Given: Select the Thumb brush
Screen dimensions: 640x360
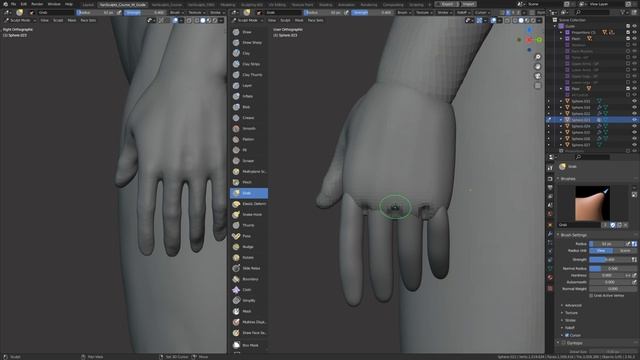Looking at the screenshot, I should (249, 225).
